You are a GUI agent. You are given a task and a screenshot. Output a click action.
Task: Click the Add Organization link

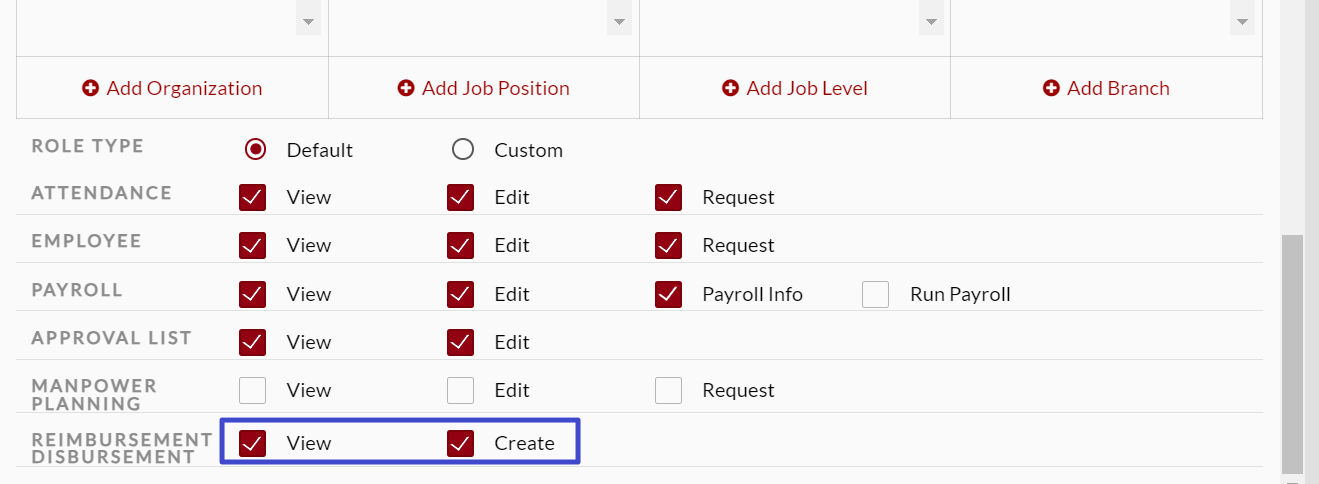(x=184, y=89)
